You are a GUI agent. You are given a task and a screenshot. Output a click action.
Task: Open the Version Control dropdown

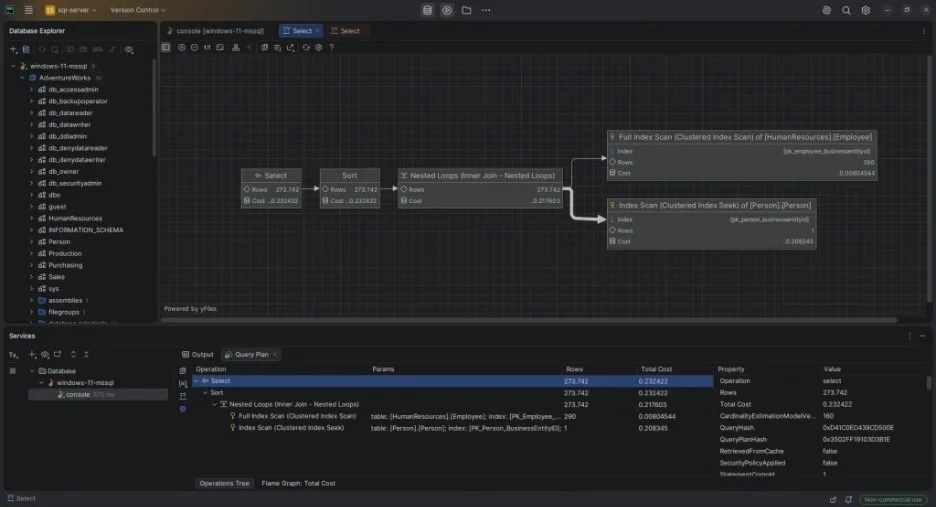pos(137,10)
